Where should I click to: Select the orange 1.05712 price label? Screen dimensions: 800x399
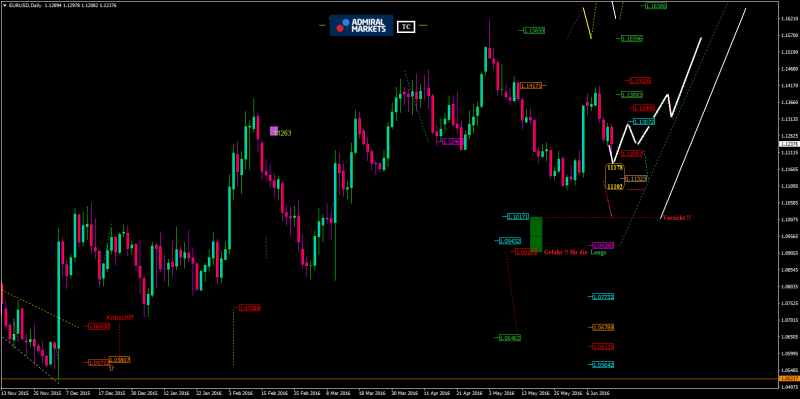[98, 363]
